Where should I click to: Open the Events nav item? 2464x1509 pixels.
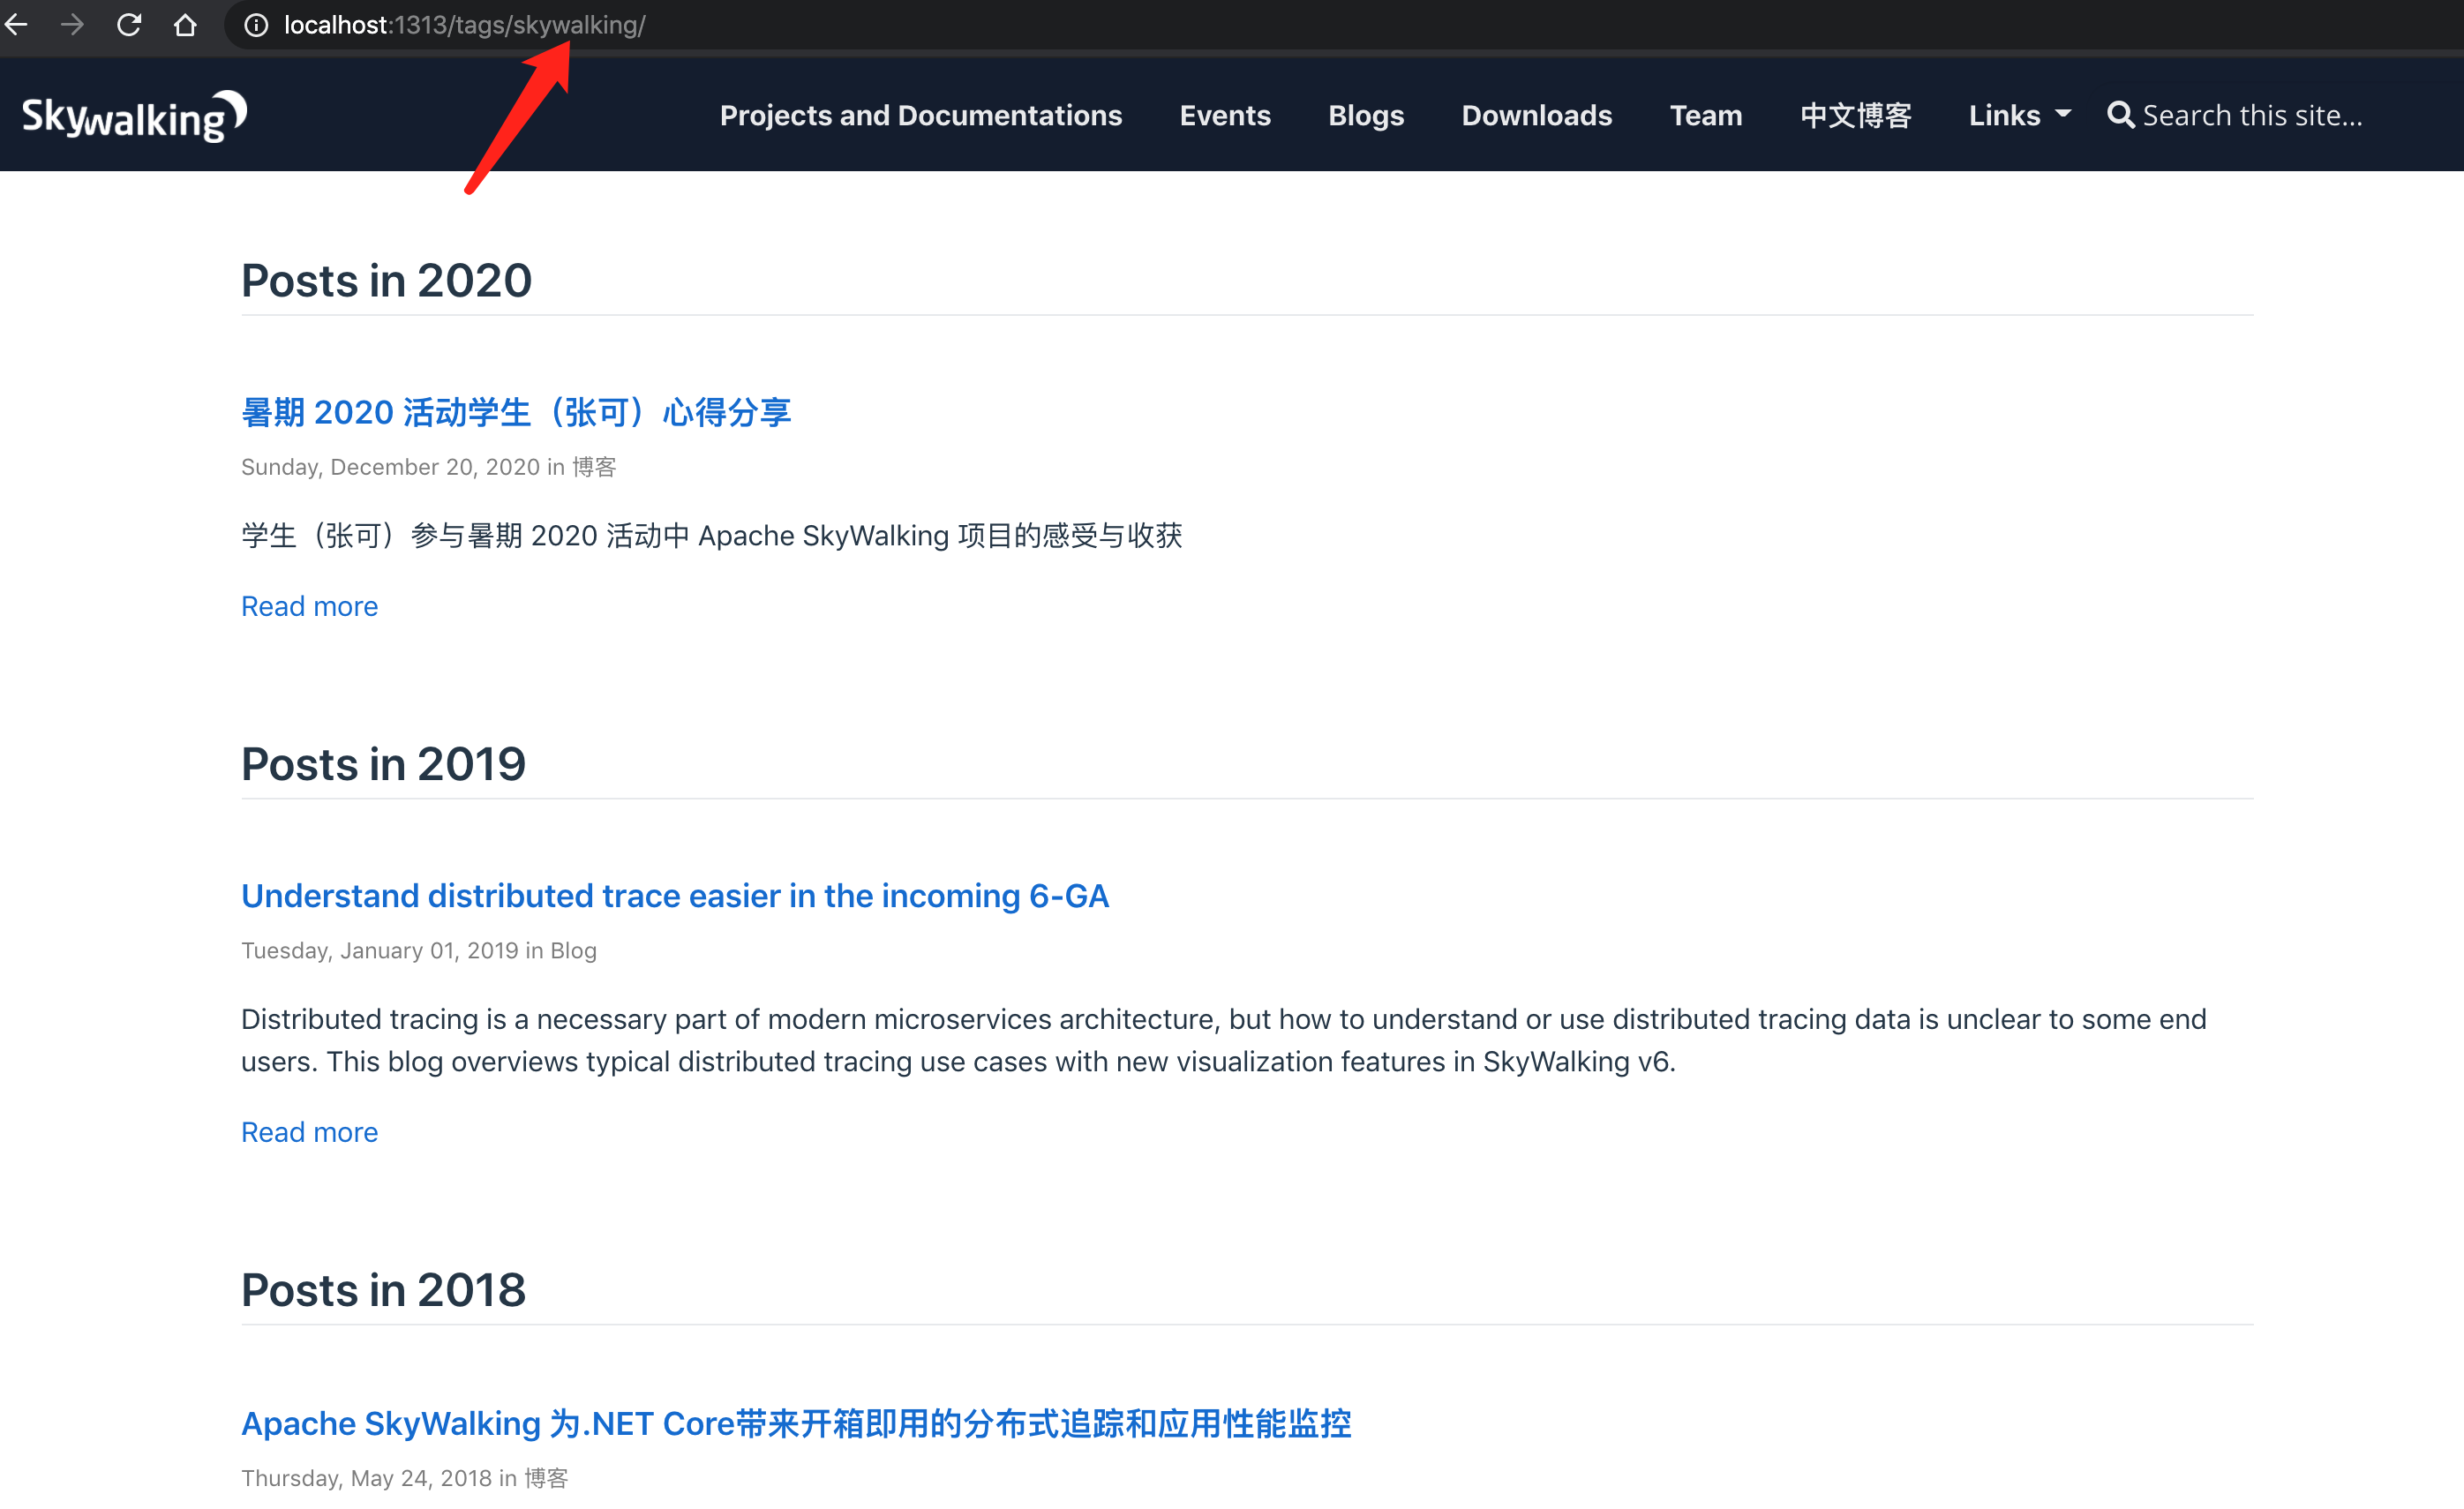1224,115
